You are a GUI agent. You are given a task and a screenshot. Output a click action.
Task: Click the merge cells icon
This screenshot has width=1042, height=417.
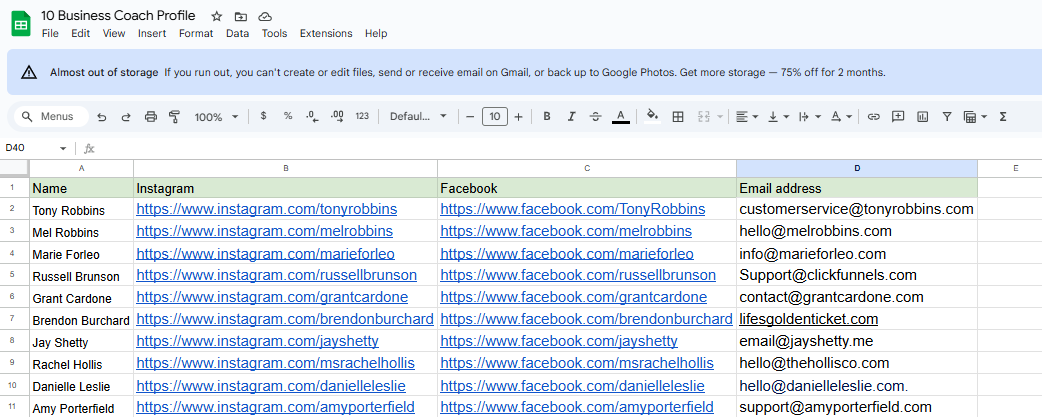coord(704,117)
